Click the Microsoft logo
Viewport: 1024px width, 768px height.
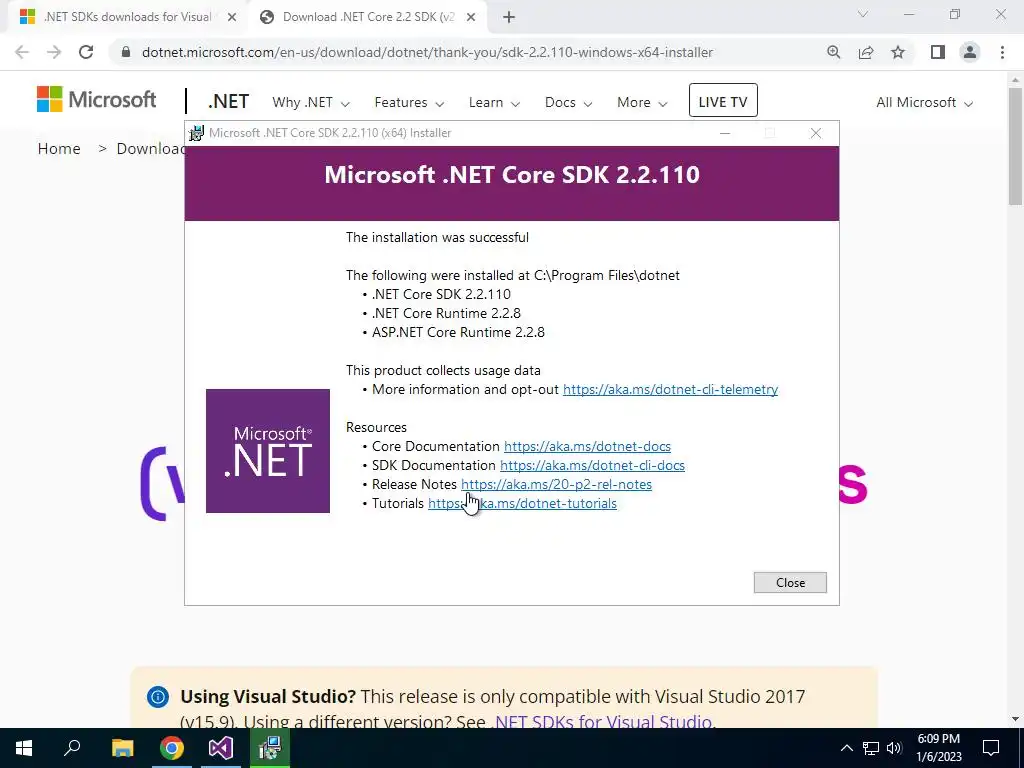97,99
